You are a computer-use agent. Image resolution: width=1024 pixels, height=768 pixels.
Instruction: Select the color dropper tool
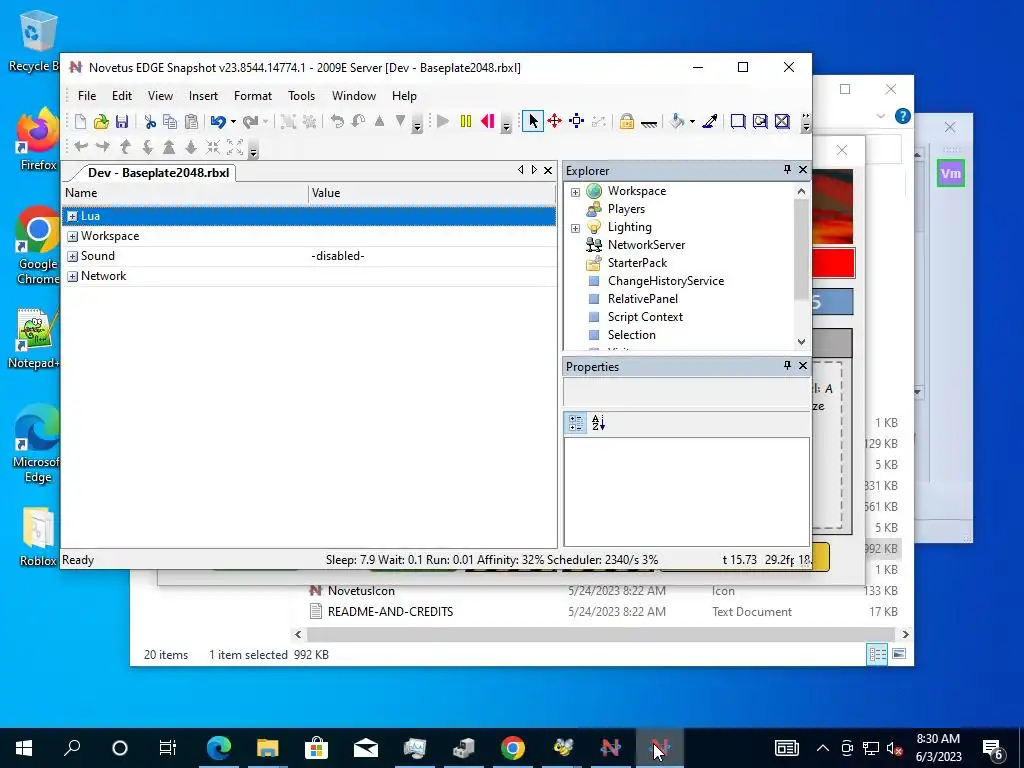(710, 121)
